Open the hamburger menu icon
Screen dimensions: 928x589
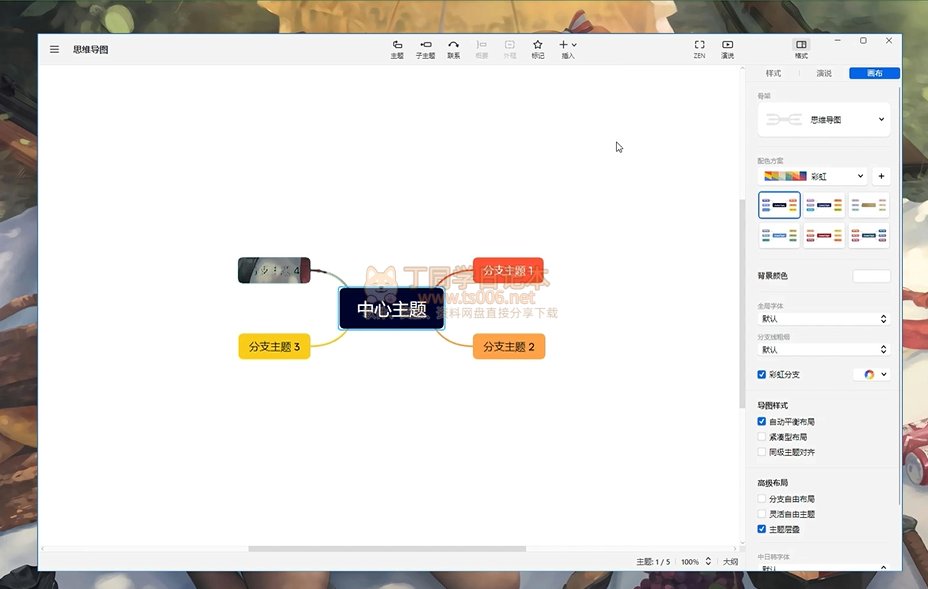tap(54, 49)
